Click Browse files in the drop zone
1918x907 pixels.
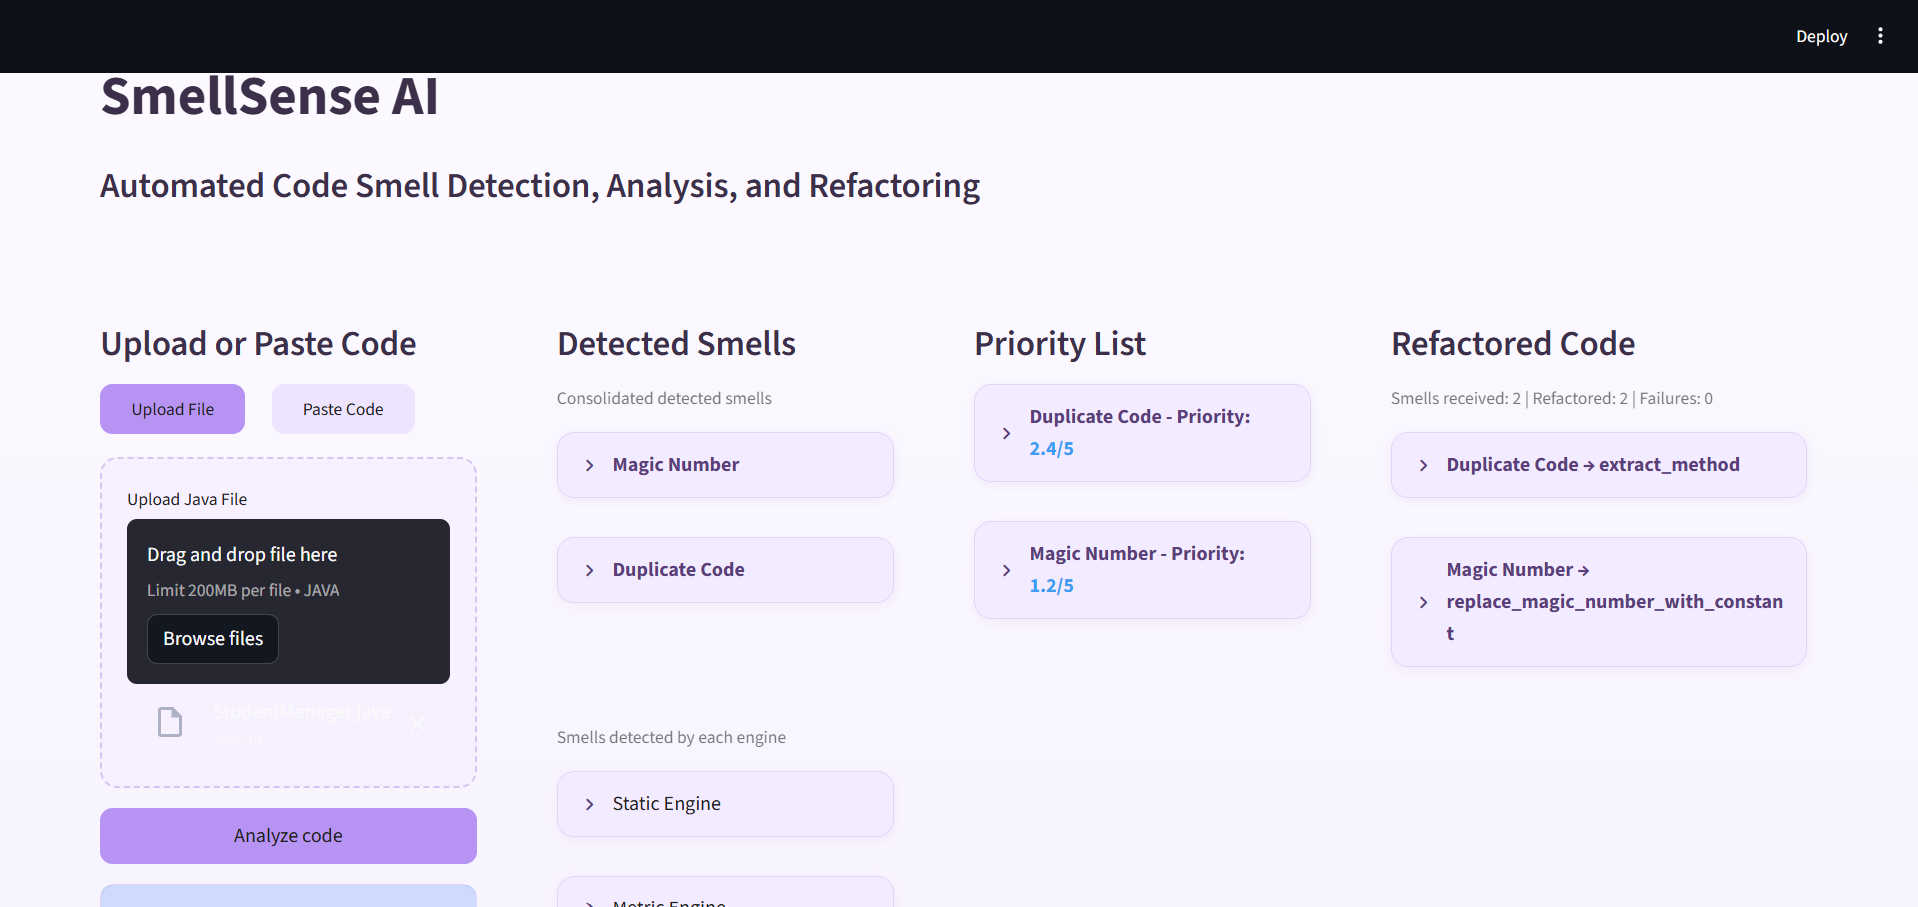tap(212, 638)
